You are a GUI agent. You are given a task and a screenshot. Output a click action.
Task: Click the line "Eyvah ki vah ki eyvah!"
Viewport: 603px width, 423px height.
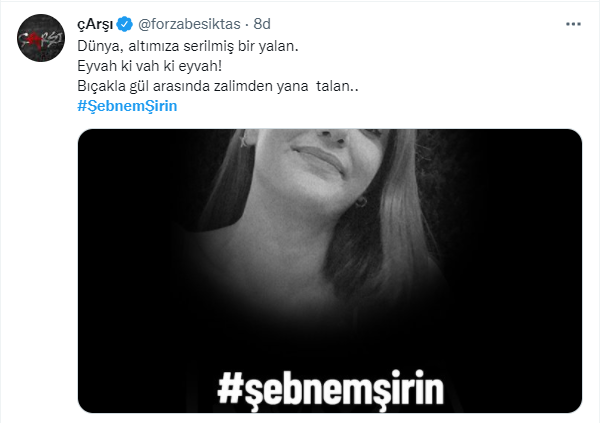150,66
